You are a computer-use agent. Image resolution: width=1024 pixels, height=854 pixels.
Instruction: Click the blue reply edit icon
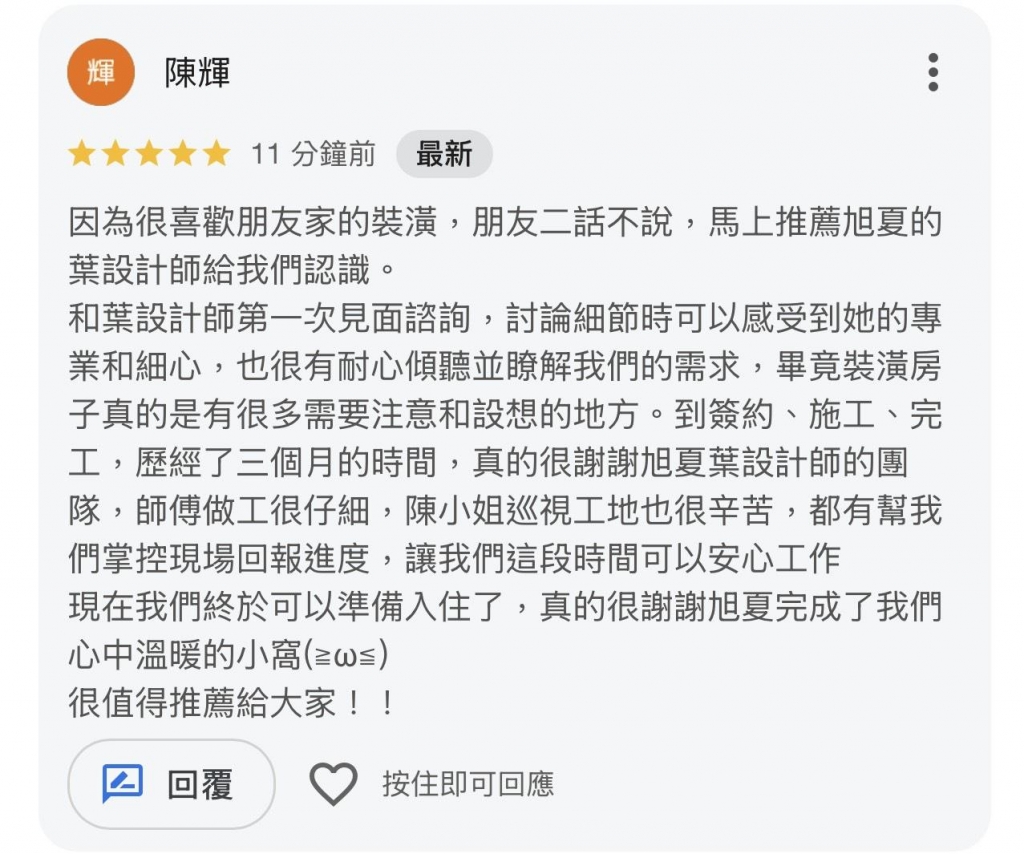pos(123,784)
